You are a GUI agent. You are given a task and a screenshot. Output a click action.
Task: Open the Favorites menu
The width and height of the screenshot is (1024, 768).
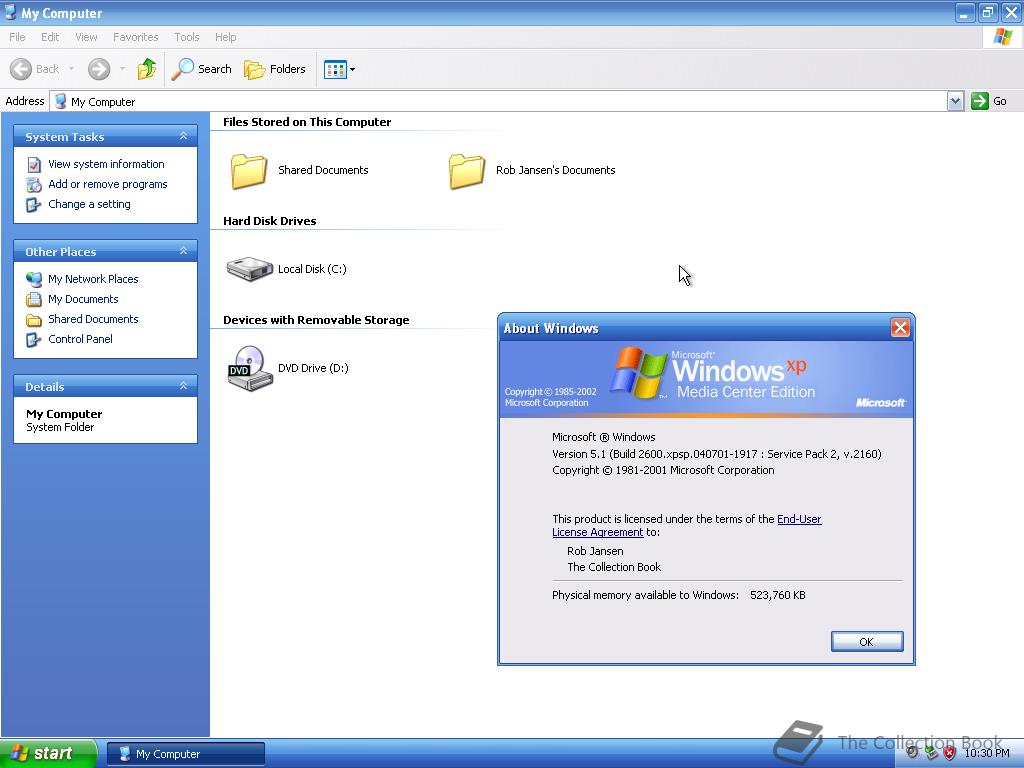click(135, 37)
